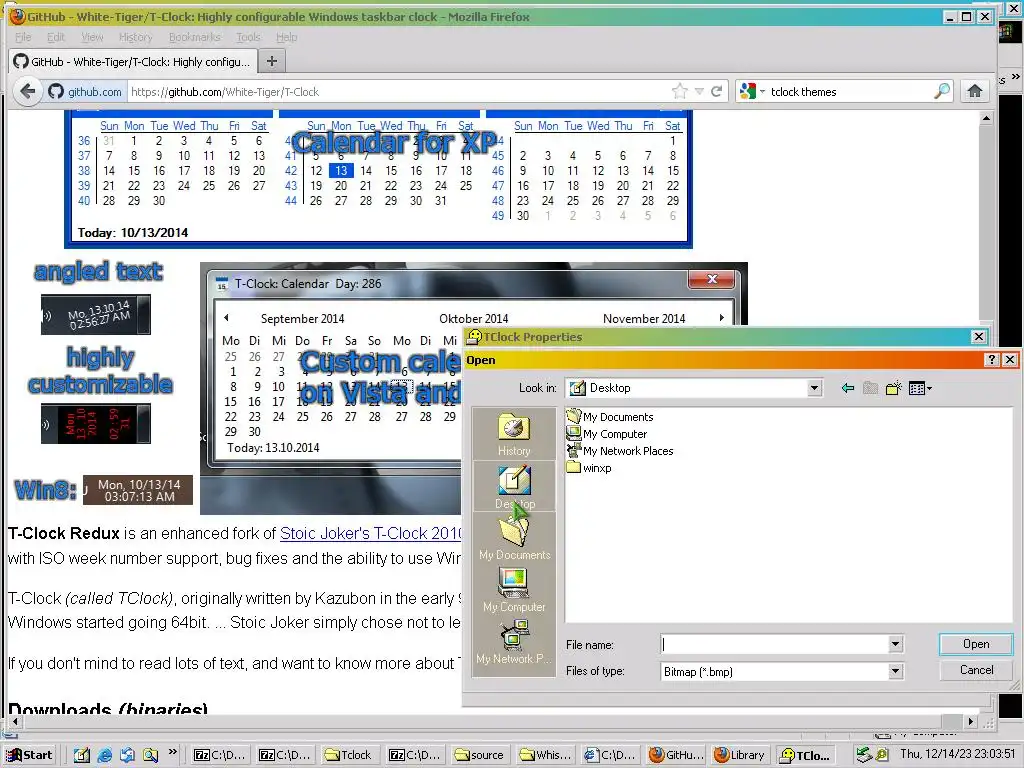Open My Computer place in sidebar
This screenshot has width=1024, height=768.
click(x=514, y=590)
